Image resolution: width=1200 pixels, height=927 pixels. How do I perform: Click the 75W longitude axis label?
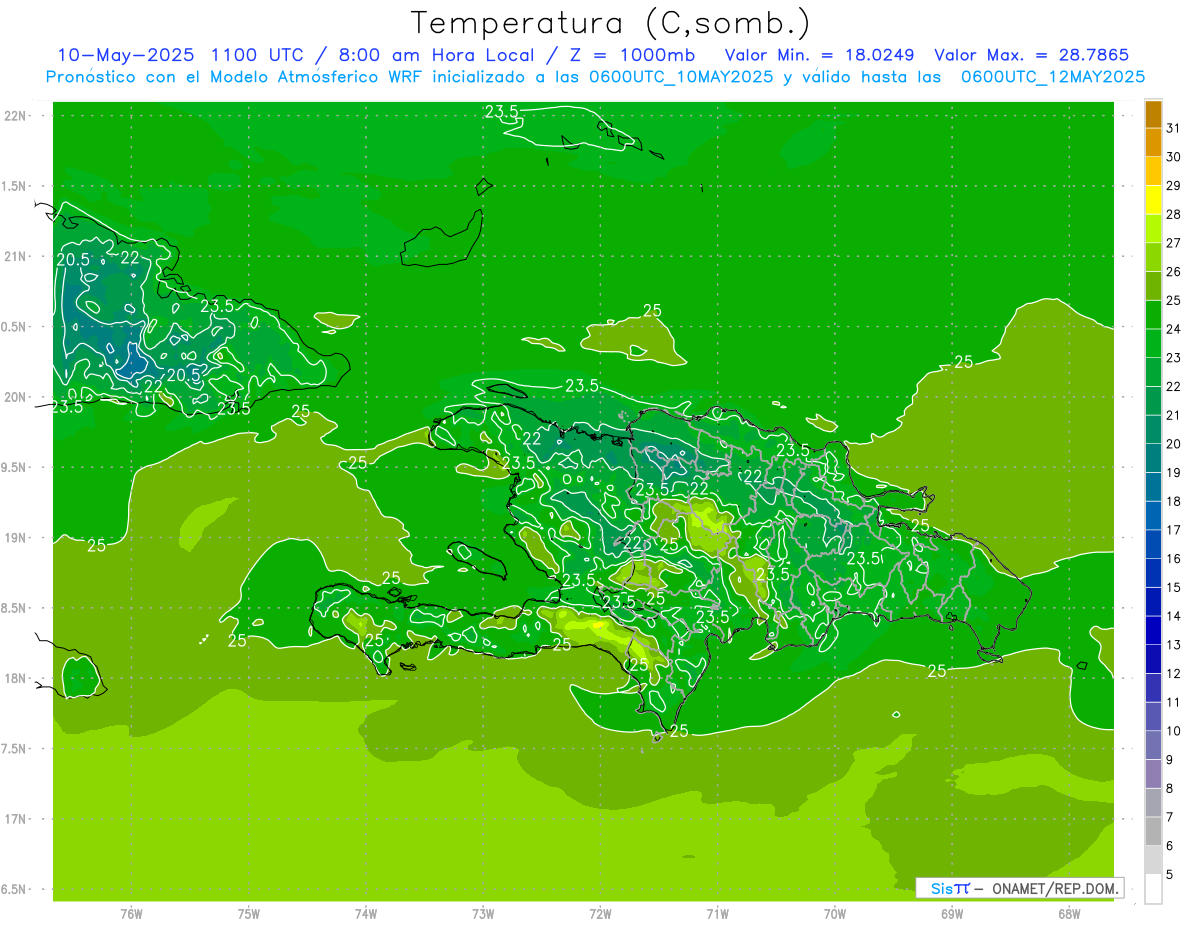pyautogui.click(x=249, y=913)
